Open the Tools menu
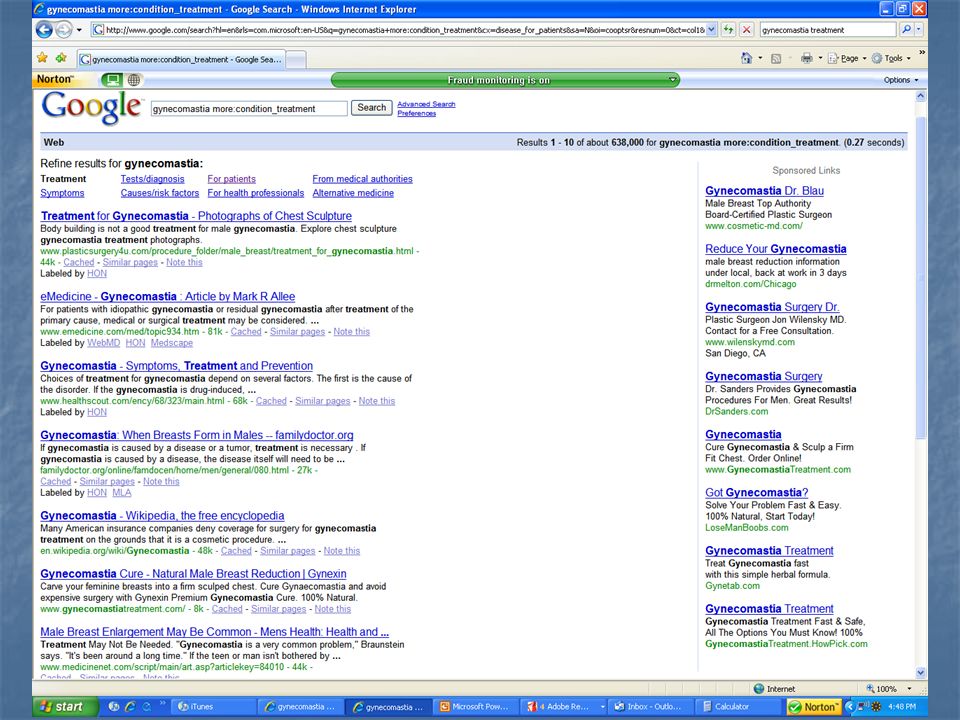This screenshot has width=960, height=720. point(891,58)
